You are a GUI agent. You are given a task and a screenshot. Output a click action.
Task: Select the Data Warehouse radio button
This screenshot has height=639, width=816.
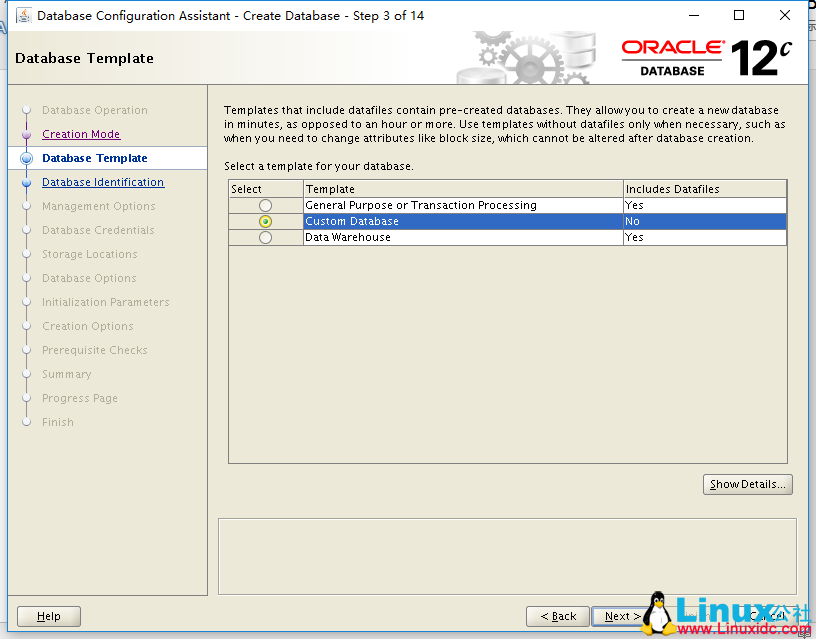(x=265, y=237)
